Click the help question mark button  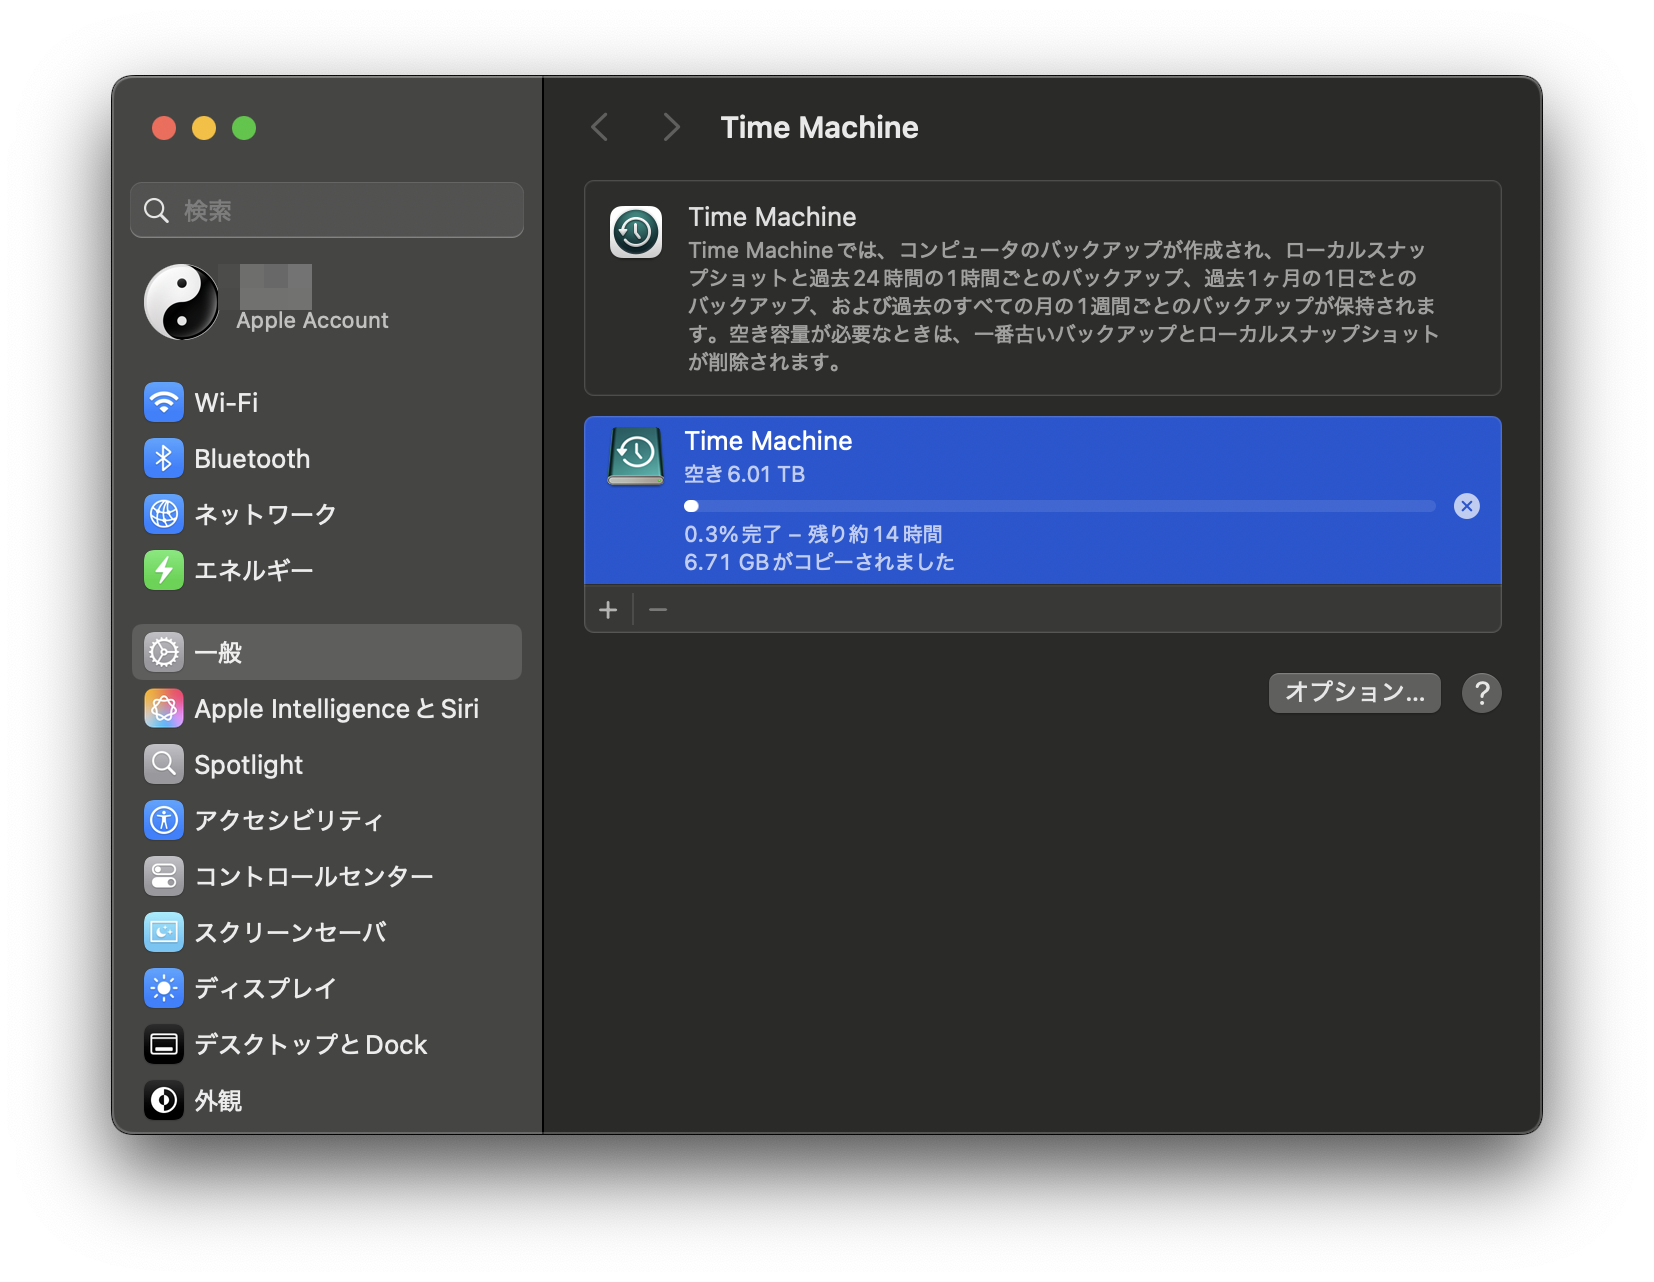tap(1481, 693)
